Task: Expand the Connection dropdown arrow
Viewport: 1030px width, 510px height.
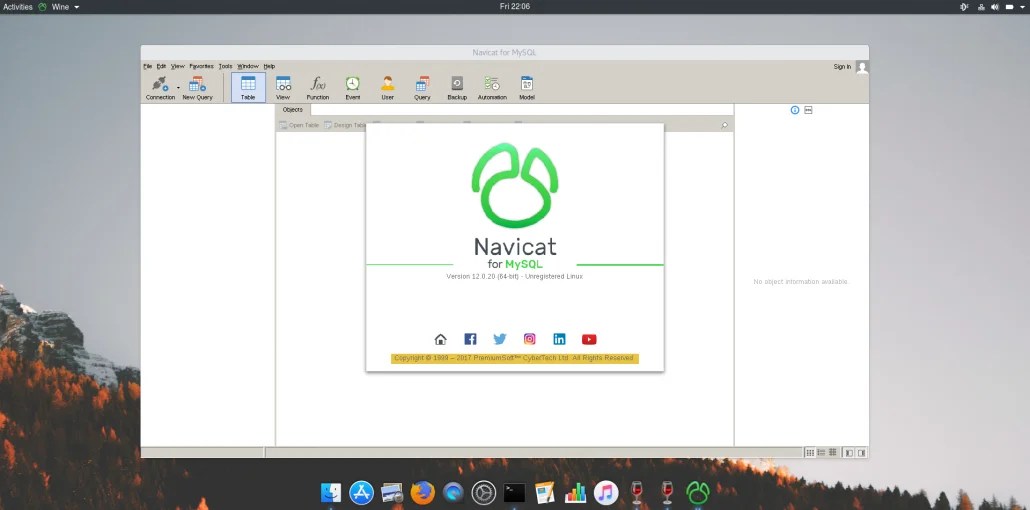Action: (x=178, y=87)
